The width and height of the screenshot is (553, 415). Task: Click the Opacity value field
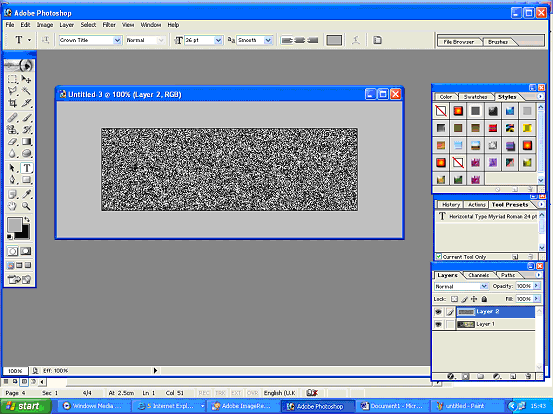[524, 286]
